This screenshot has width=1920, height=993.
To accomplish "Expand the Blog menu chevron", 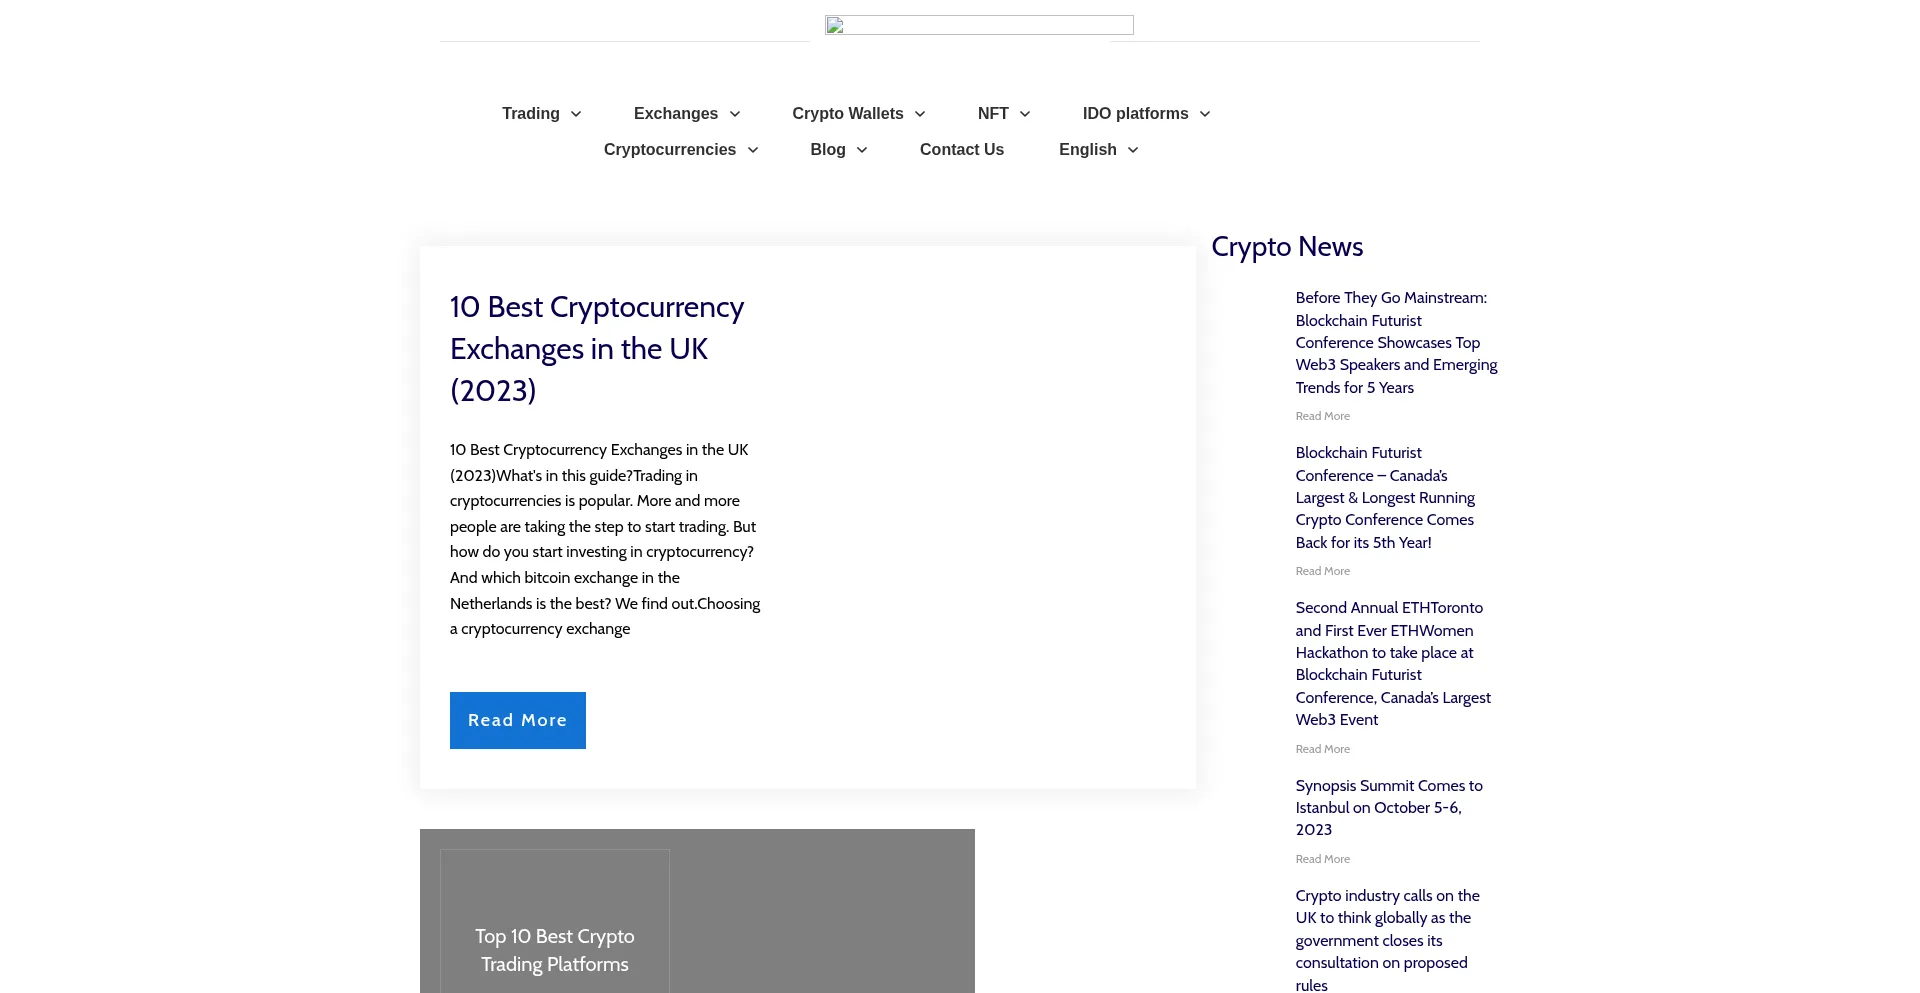I will 862,150.
